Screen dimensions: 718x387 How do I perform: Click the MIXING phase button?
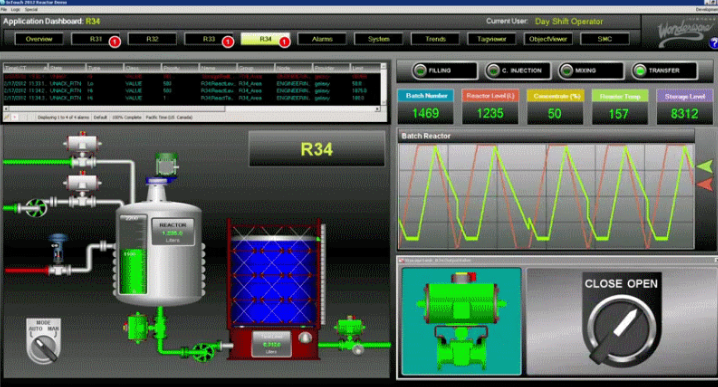click(x=591, y=71)
